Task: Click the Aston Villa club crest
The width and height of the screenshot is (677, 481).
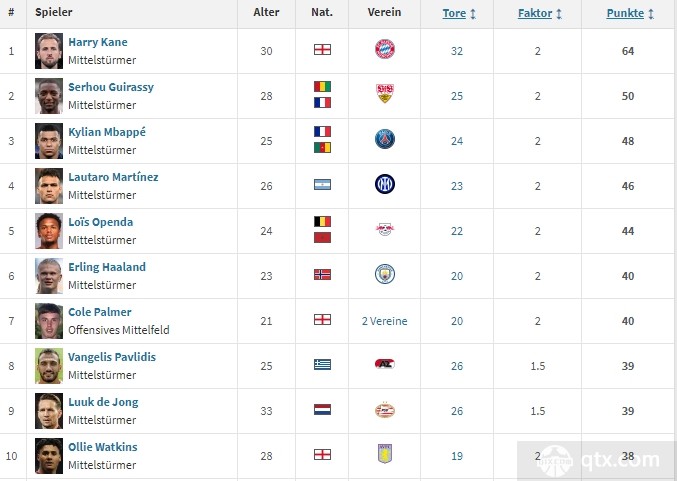Action: 385,455
